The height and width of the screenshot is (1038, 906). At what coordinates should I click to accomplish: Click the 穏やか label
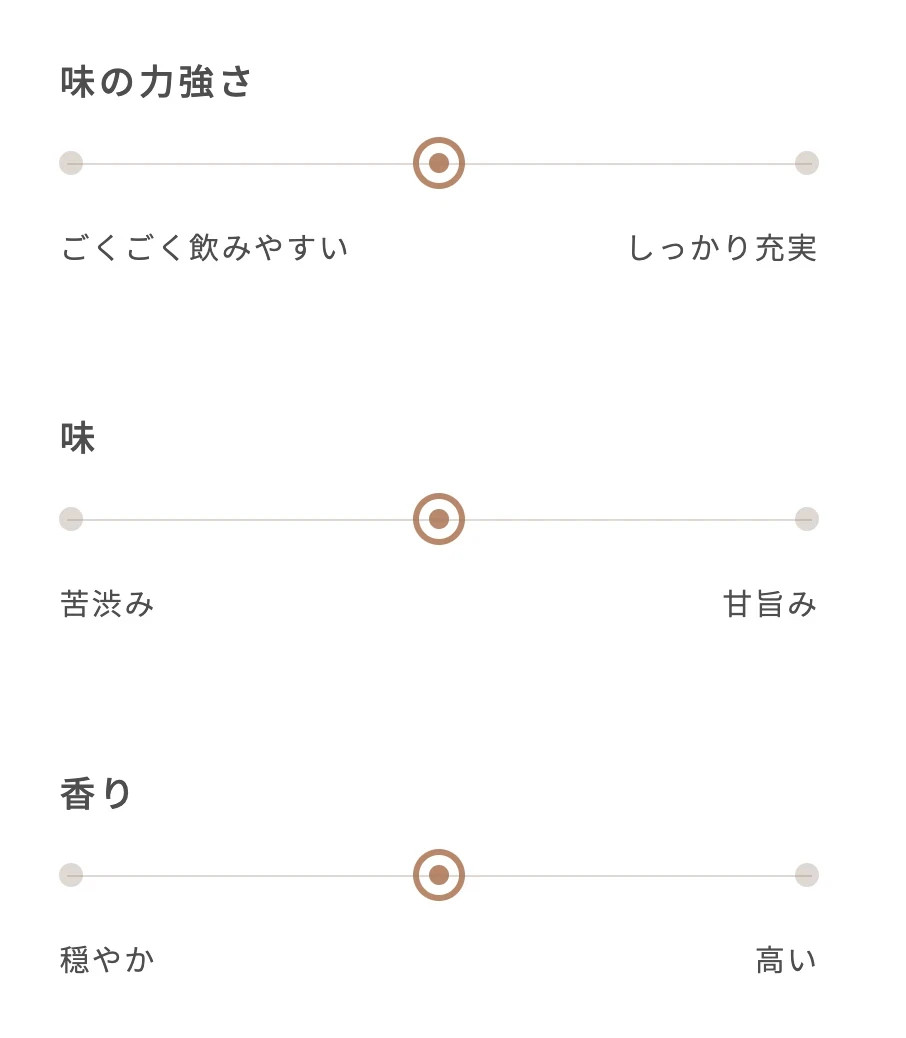point(107,960)
